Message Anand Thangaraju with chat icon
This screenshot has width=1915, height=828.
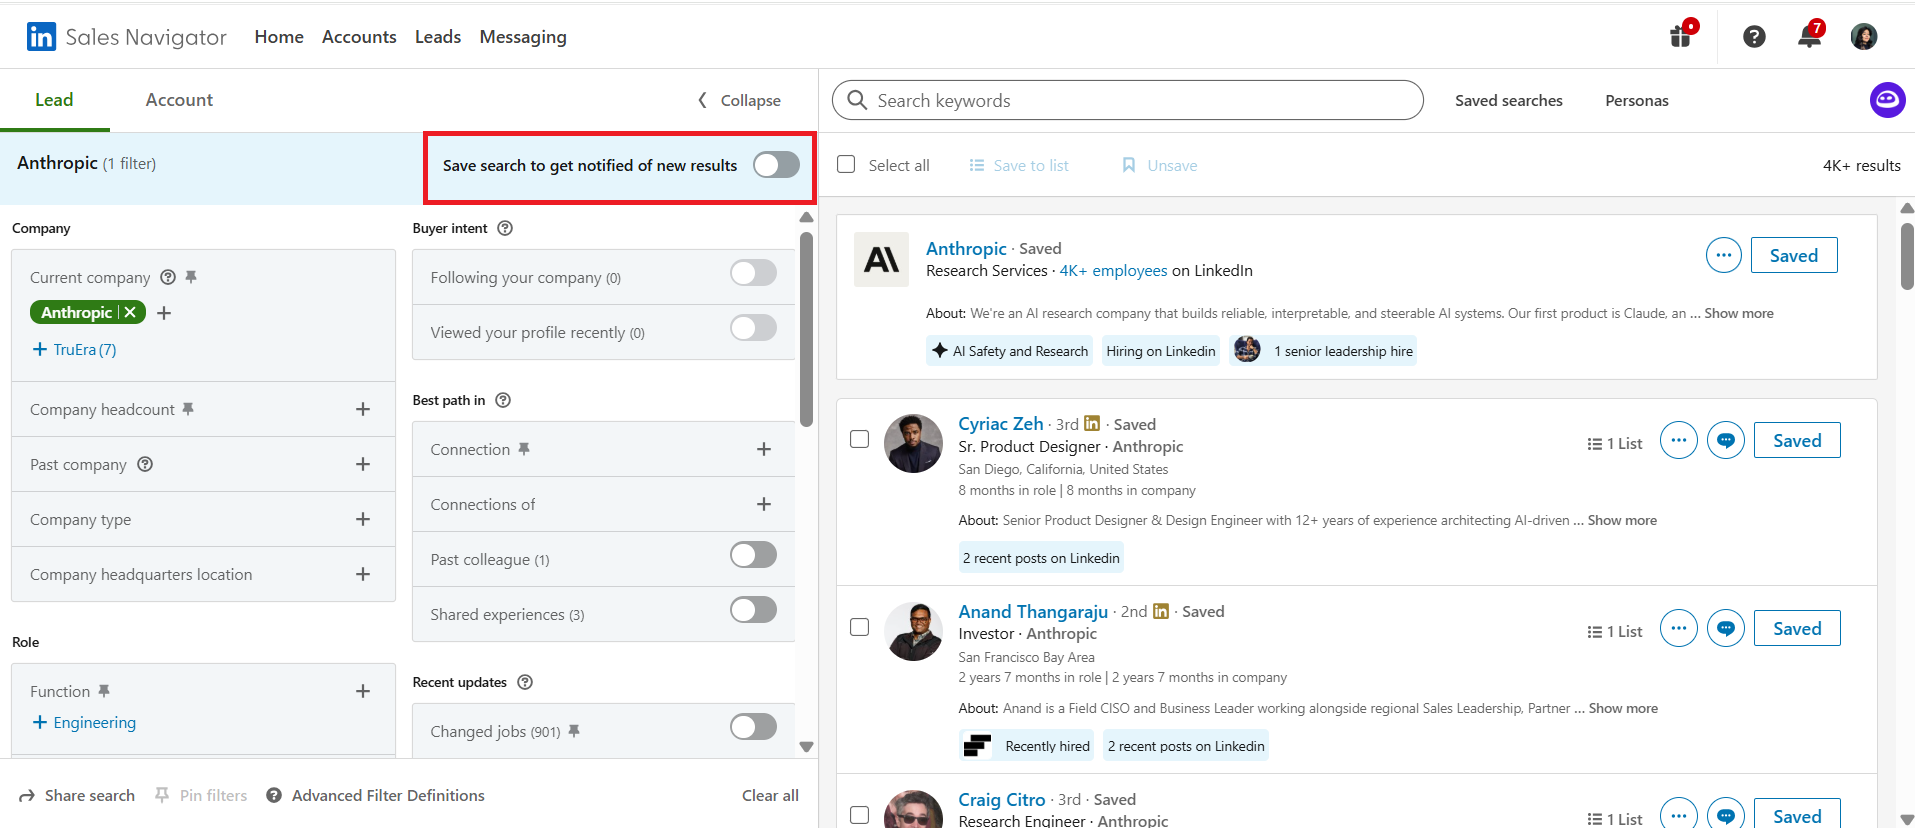point(1725,628)
